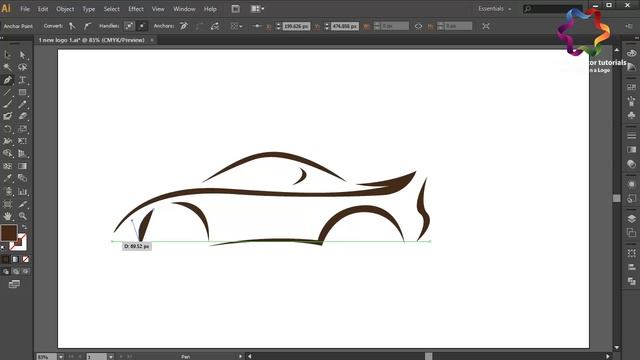
Task: Open the File menu
Action: click(25, 9)
